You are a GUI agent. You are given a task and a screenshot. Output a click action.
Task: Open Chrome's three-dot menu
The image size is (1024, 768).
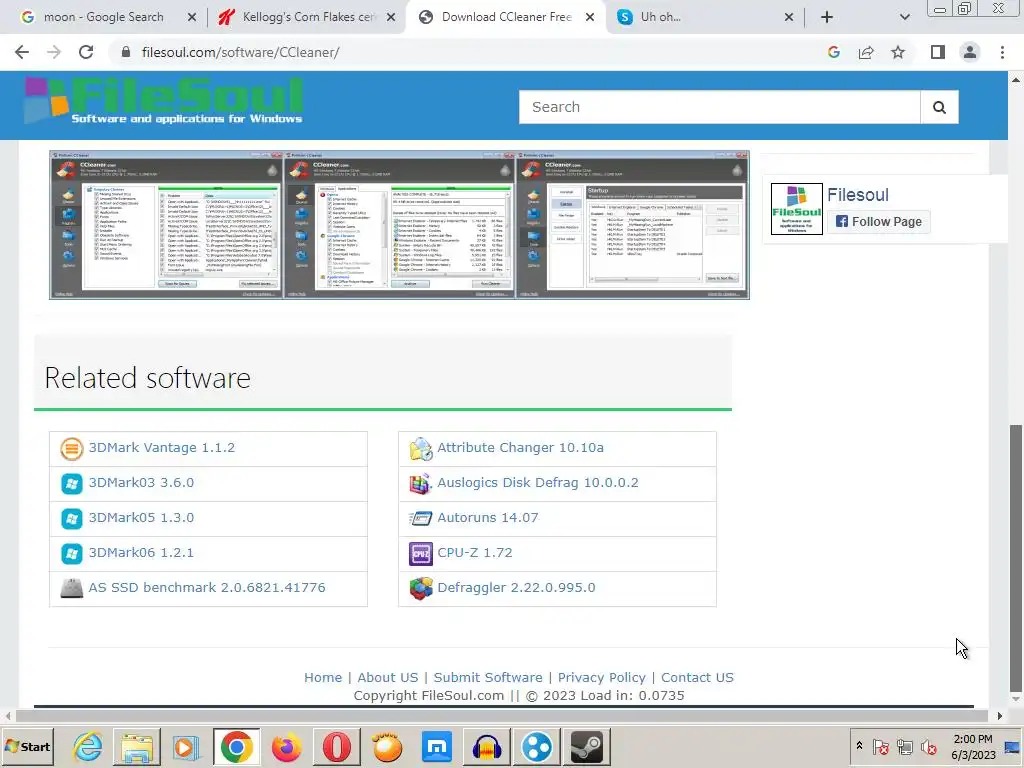tap(1002, 52)
